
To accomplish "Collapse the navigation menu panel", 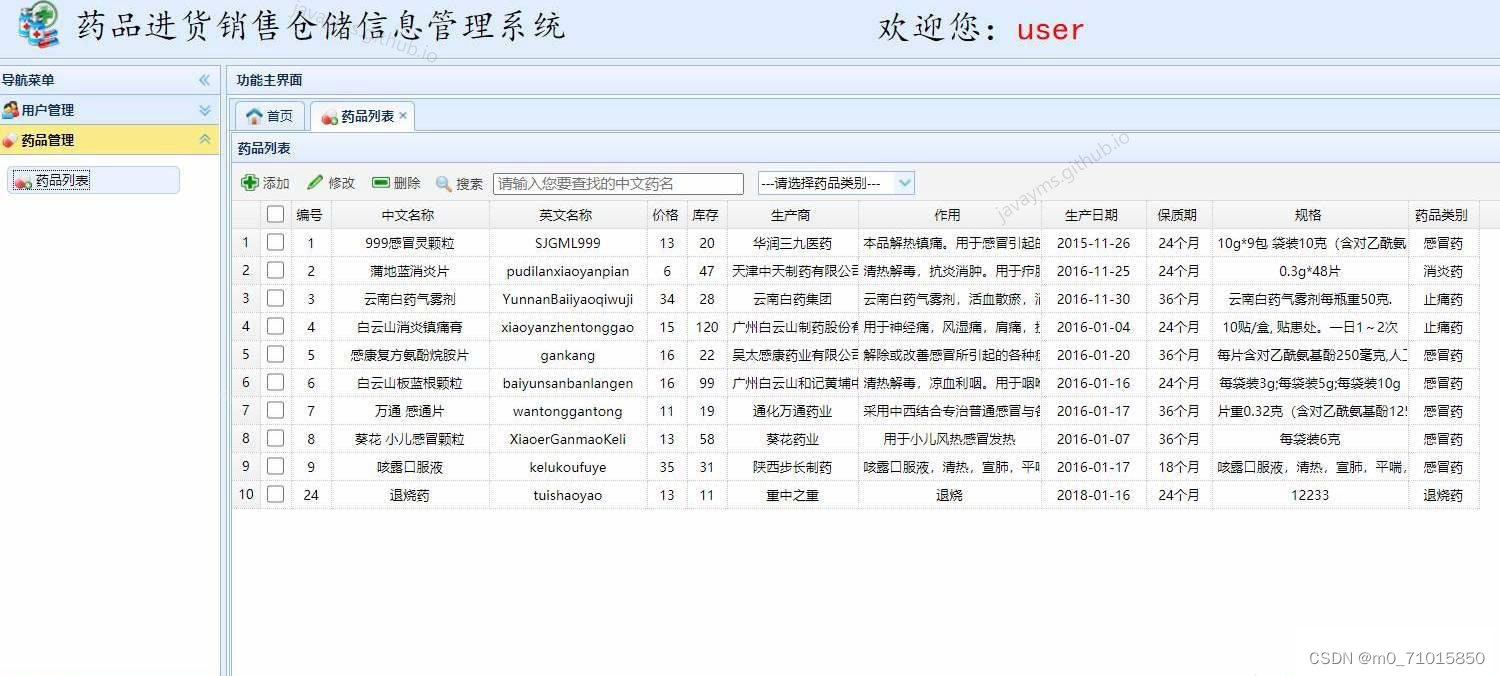I will point(205,80).
